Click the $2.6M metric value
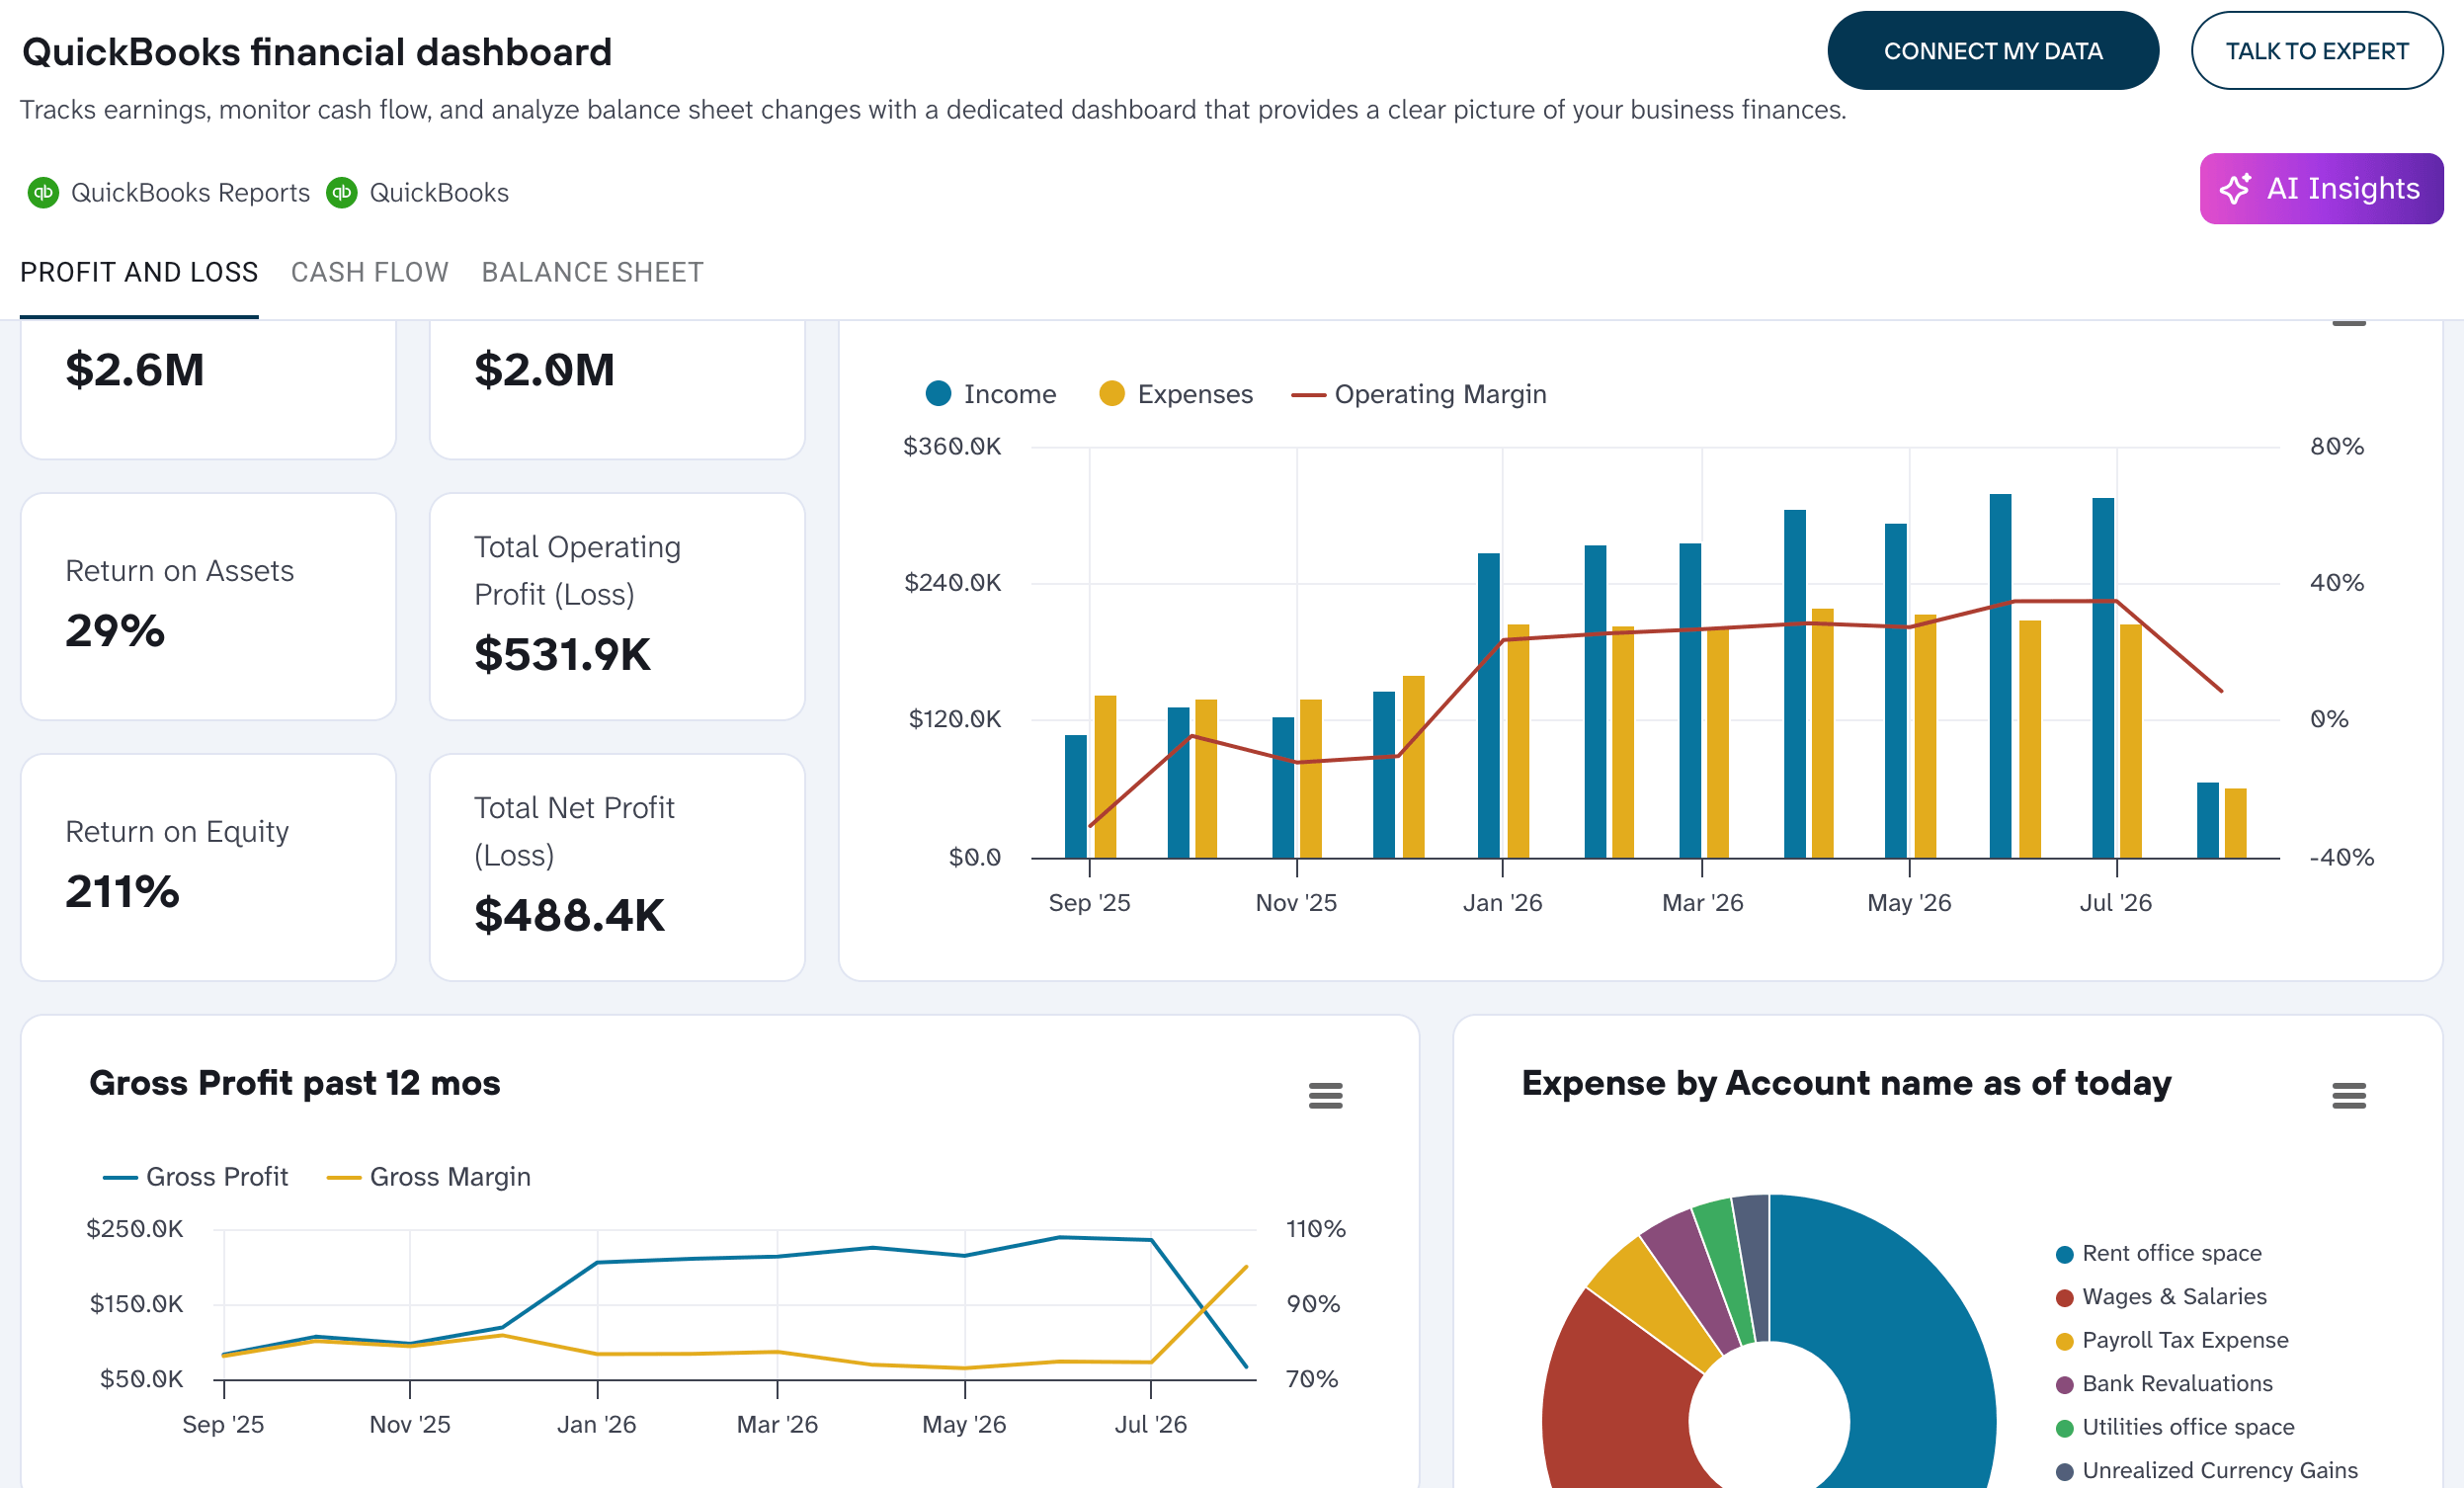This screenshot has height=1488, width=2464. [134, 370]
